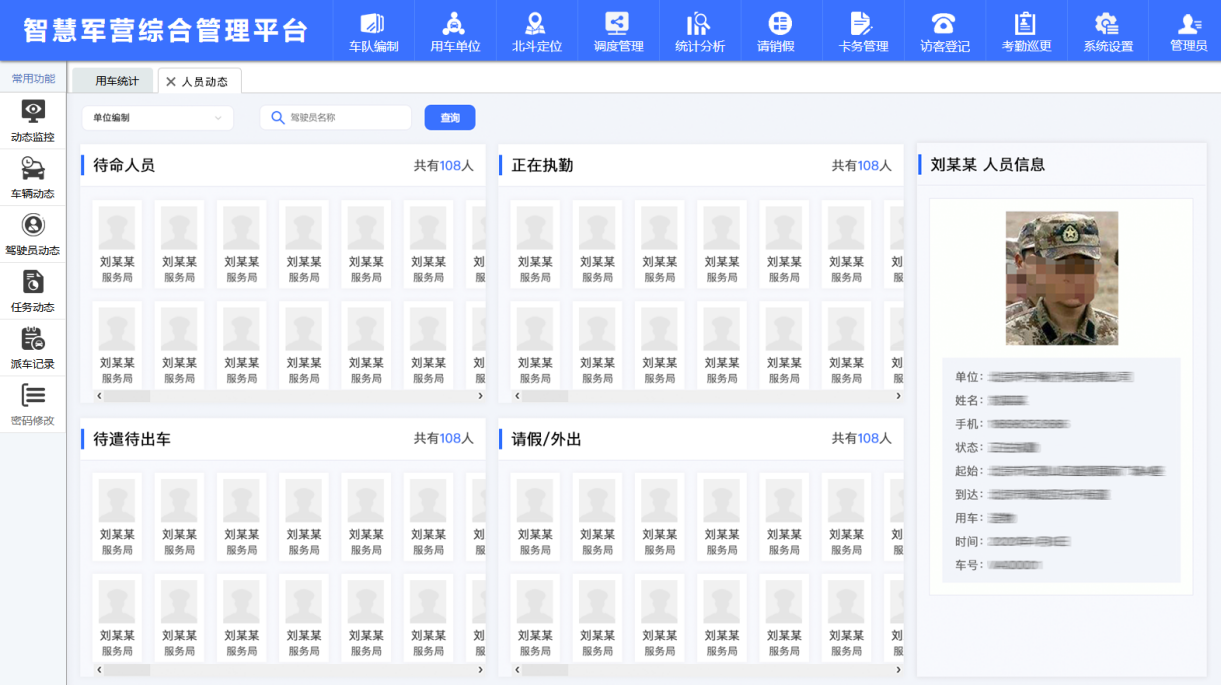Click the magnifier icon in search box
The height and width of the screenshot is (685, 1221).
click(x=278, y=118)
